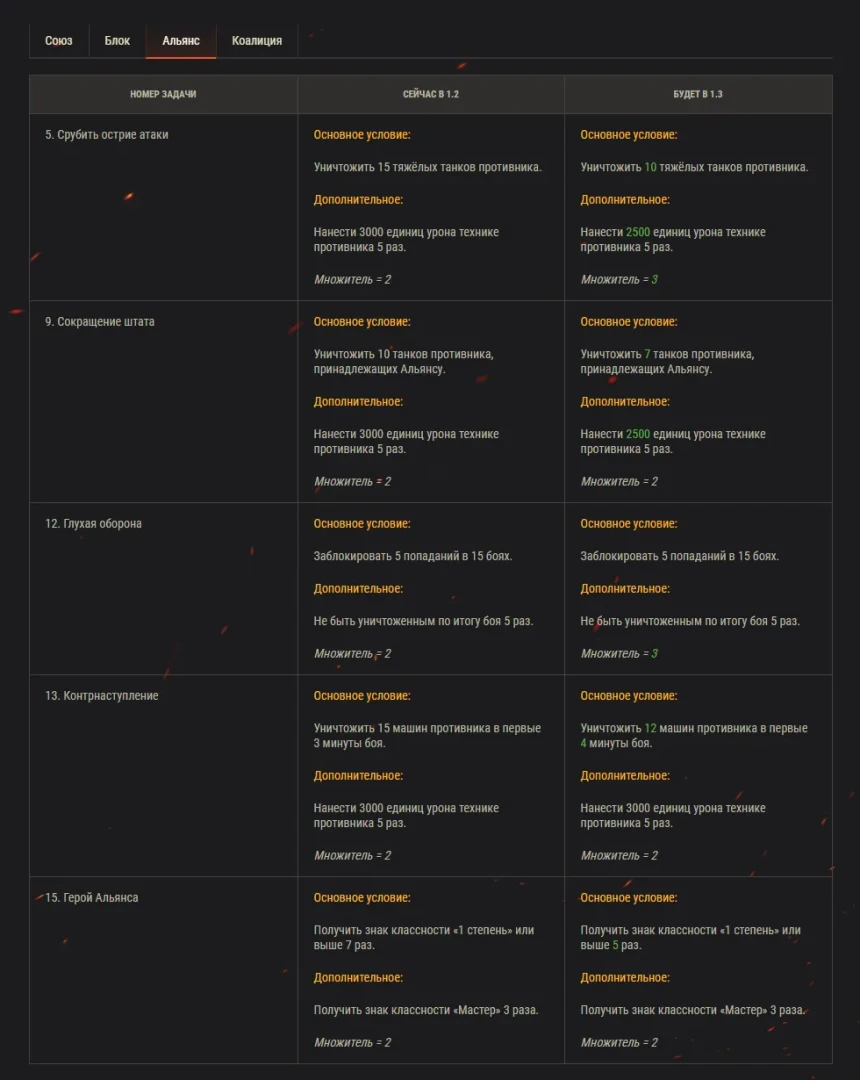Select task 5. Срубить острие атаки

(x=107, y=135)
